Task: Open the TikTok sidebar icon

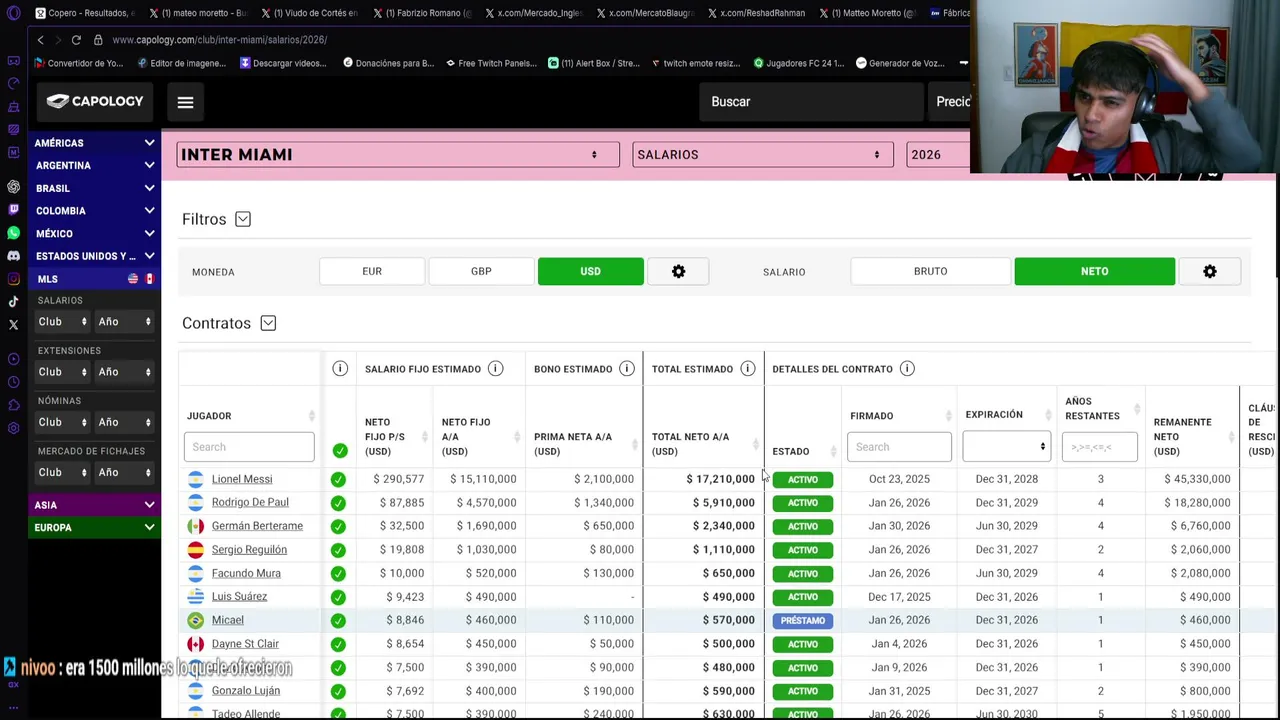Action: (13, 302)
